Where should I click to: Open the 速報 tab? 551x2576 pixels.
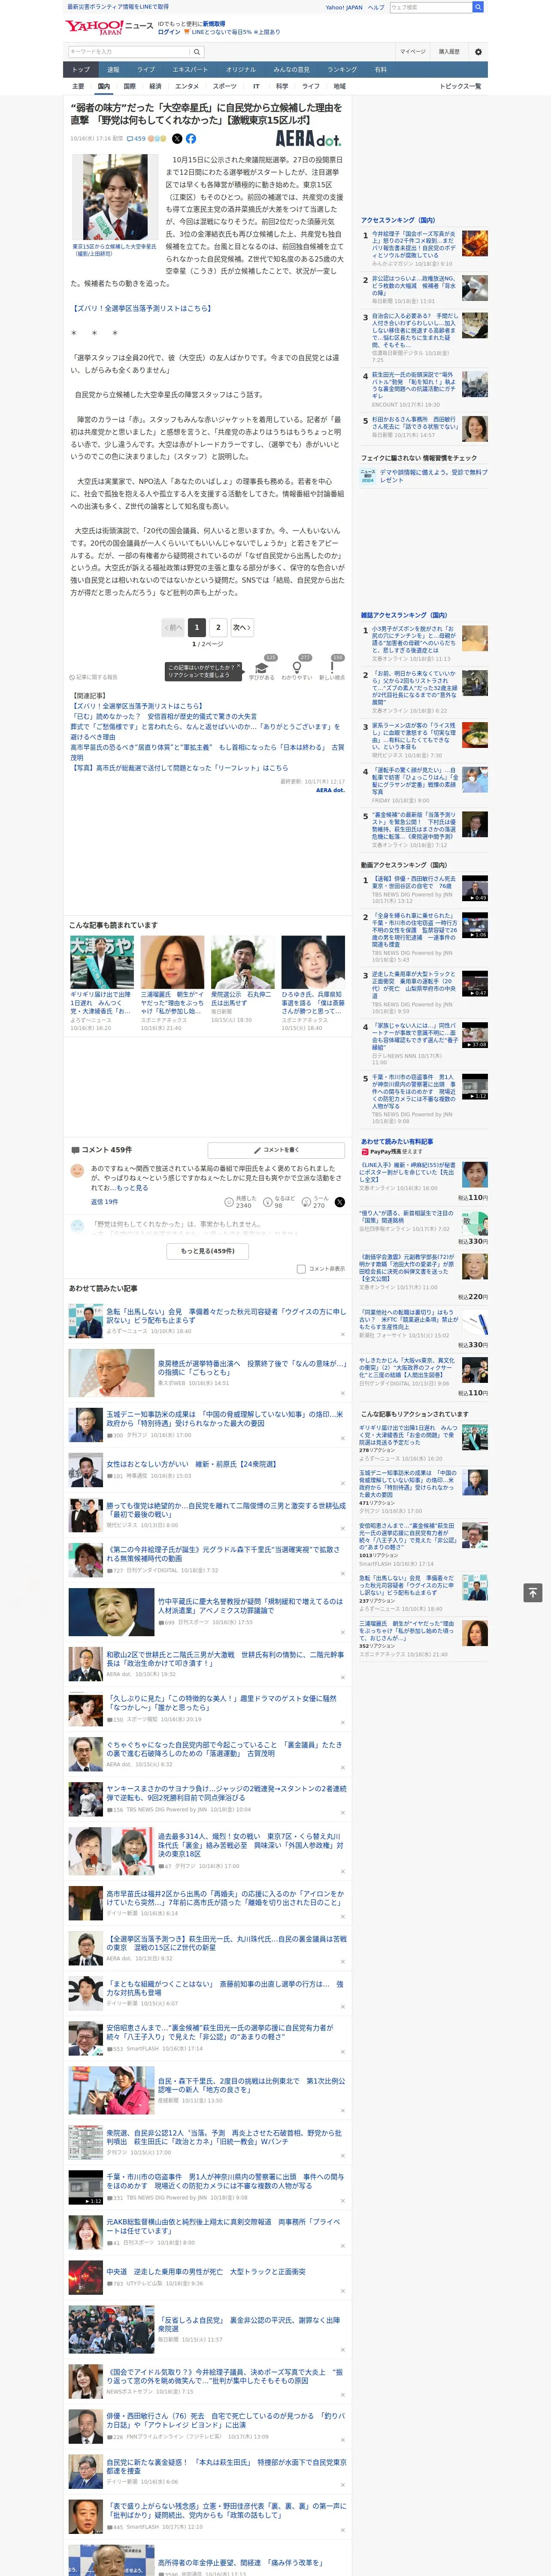click(x=113, y=69)
